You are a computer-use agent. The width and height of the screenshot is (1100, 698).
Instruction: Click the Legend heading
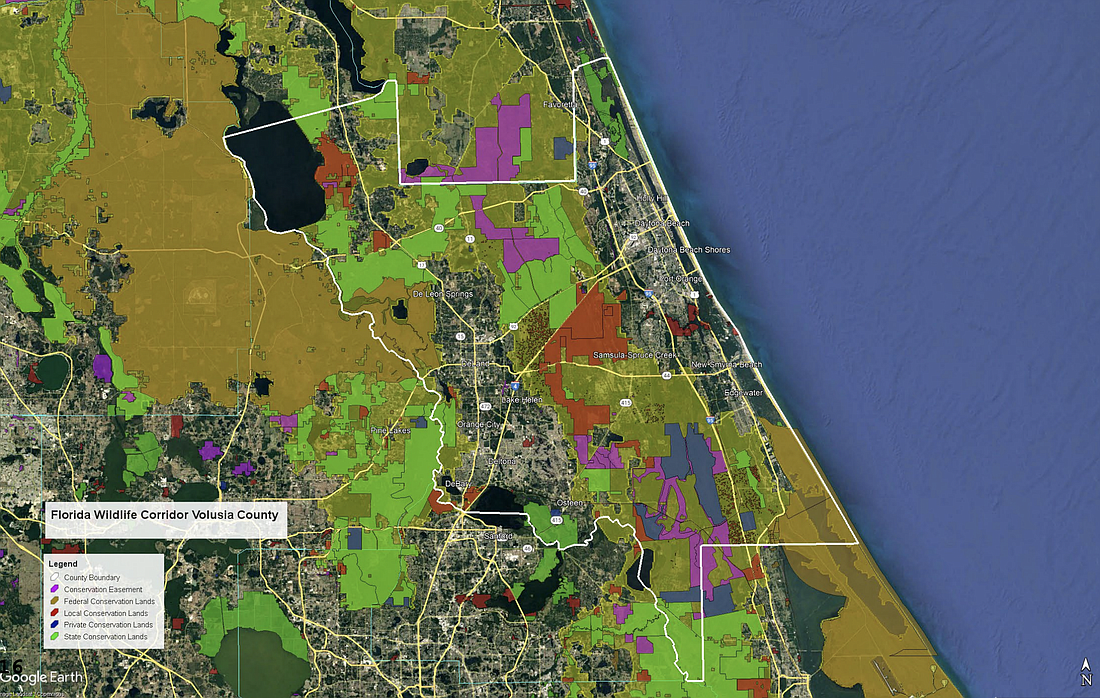63,564
